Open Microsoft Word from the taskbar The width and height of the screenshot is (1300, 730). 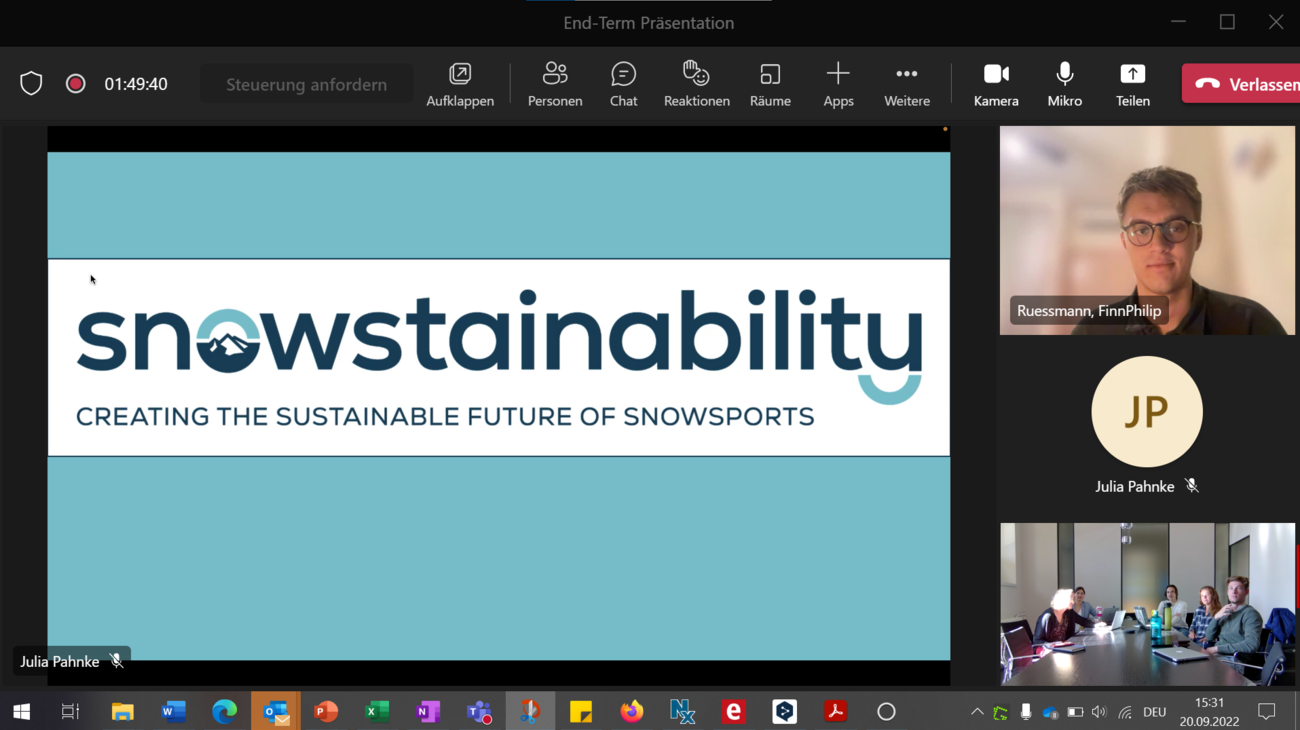pos(173,712)
